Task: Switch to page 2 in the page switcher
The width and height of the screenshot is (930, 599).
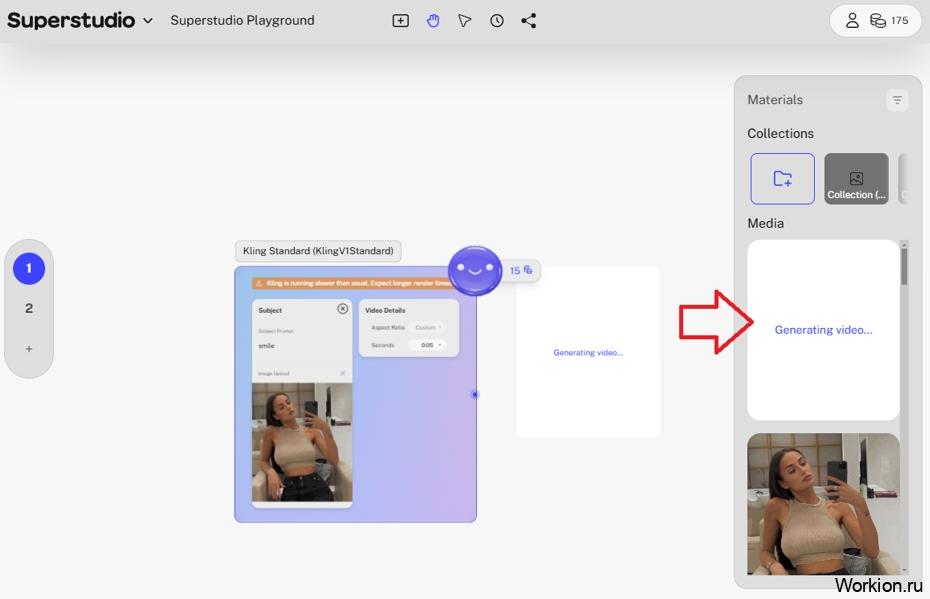Action: 28,308
